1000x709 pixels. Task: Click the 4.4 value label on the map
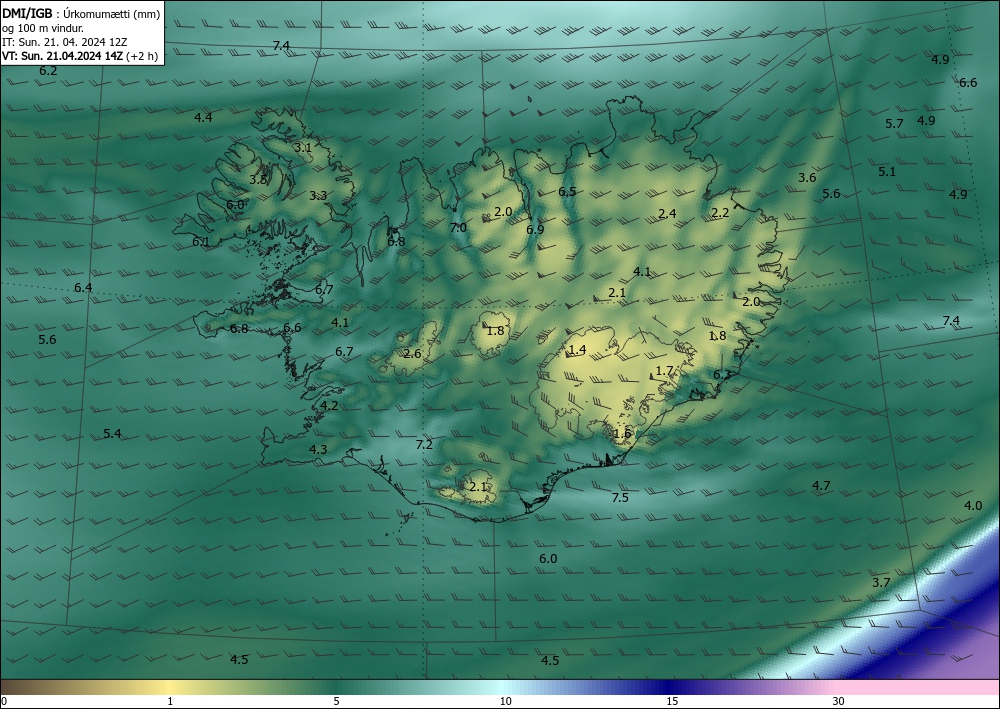pyautogui.click(x=203, y=117)
